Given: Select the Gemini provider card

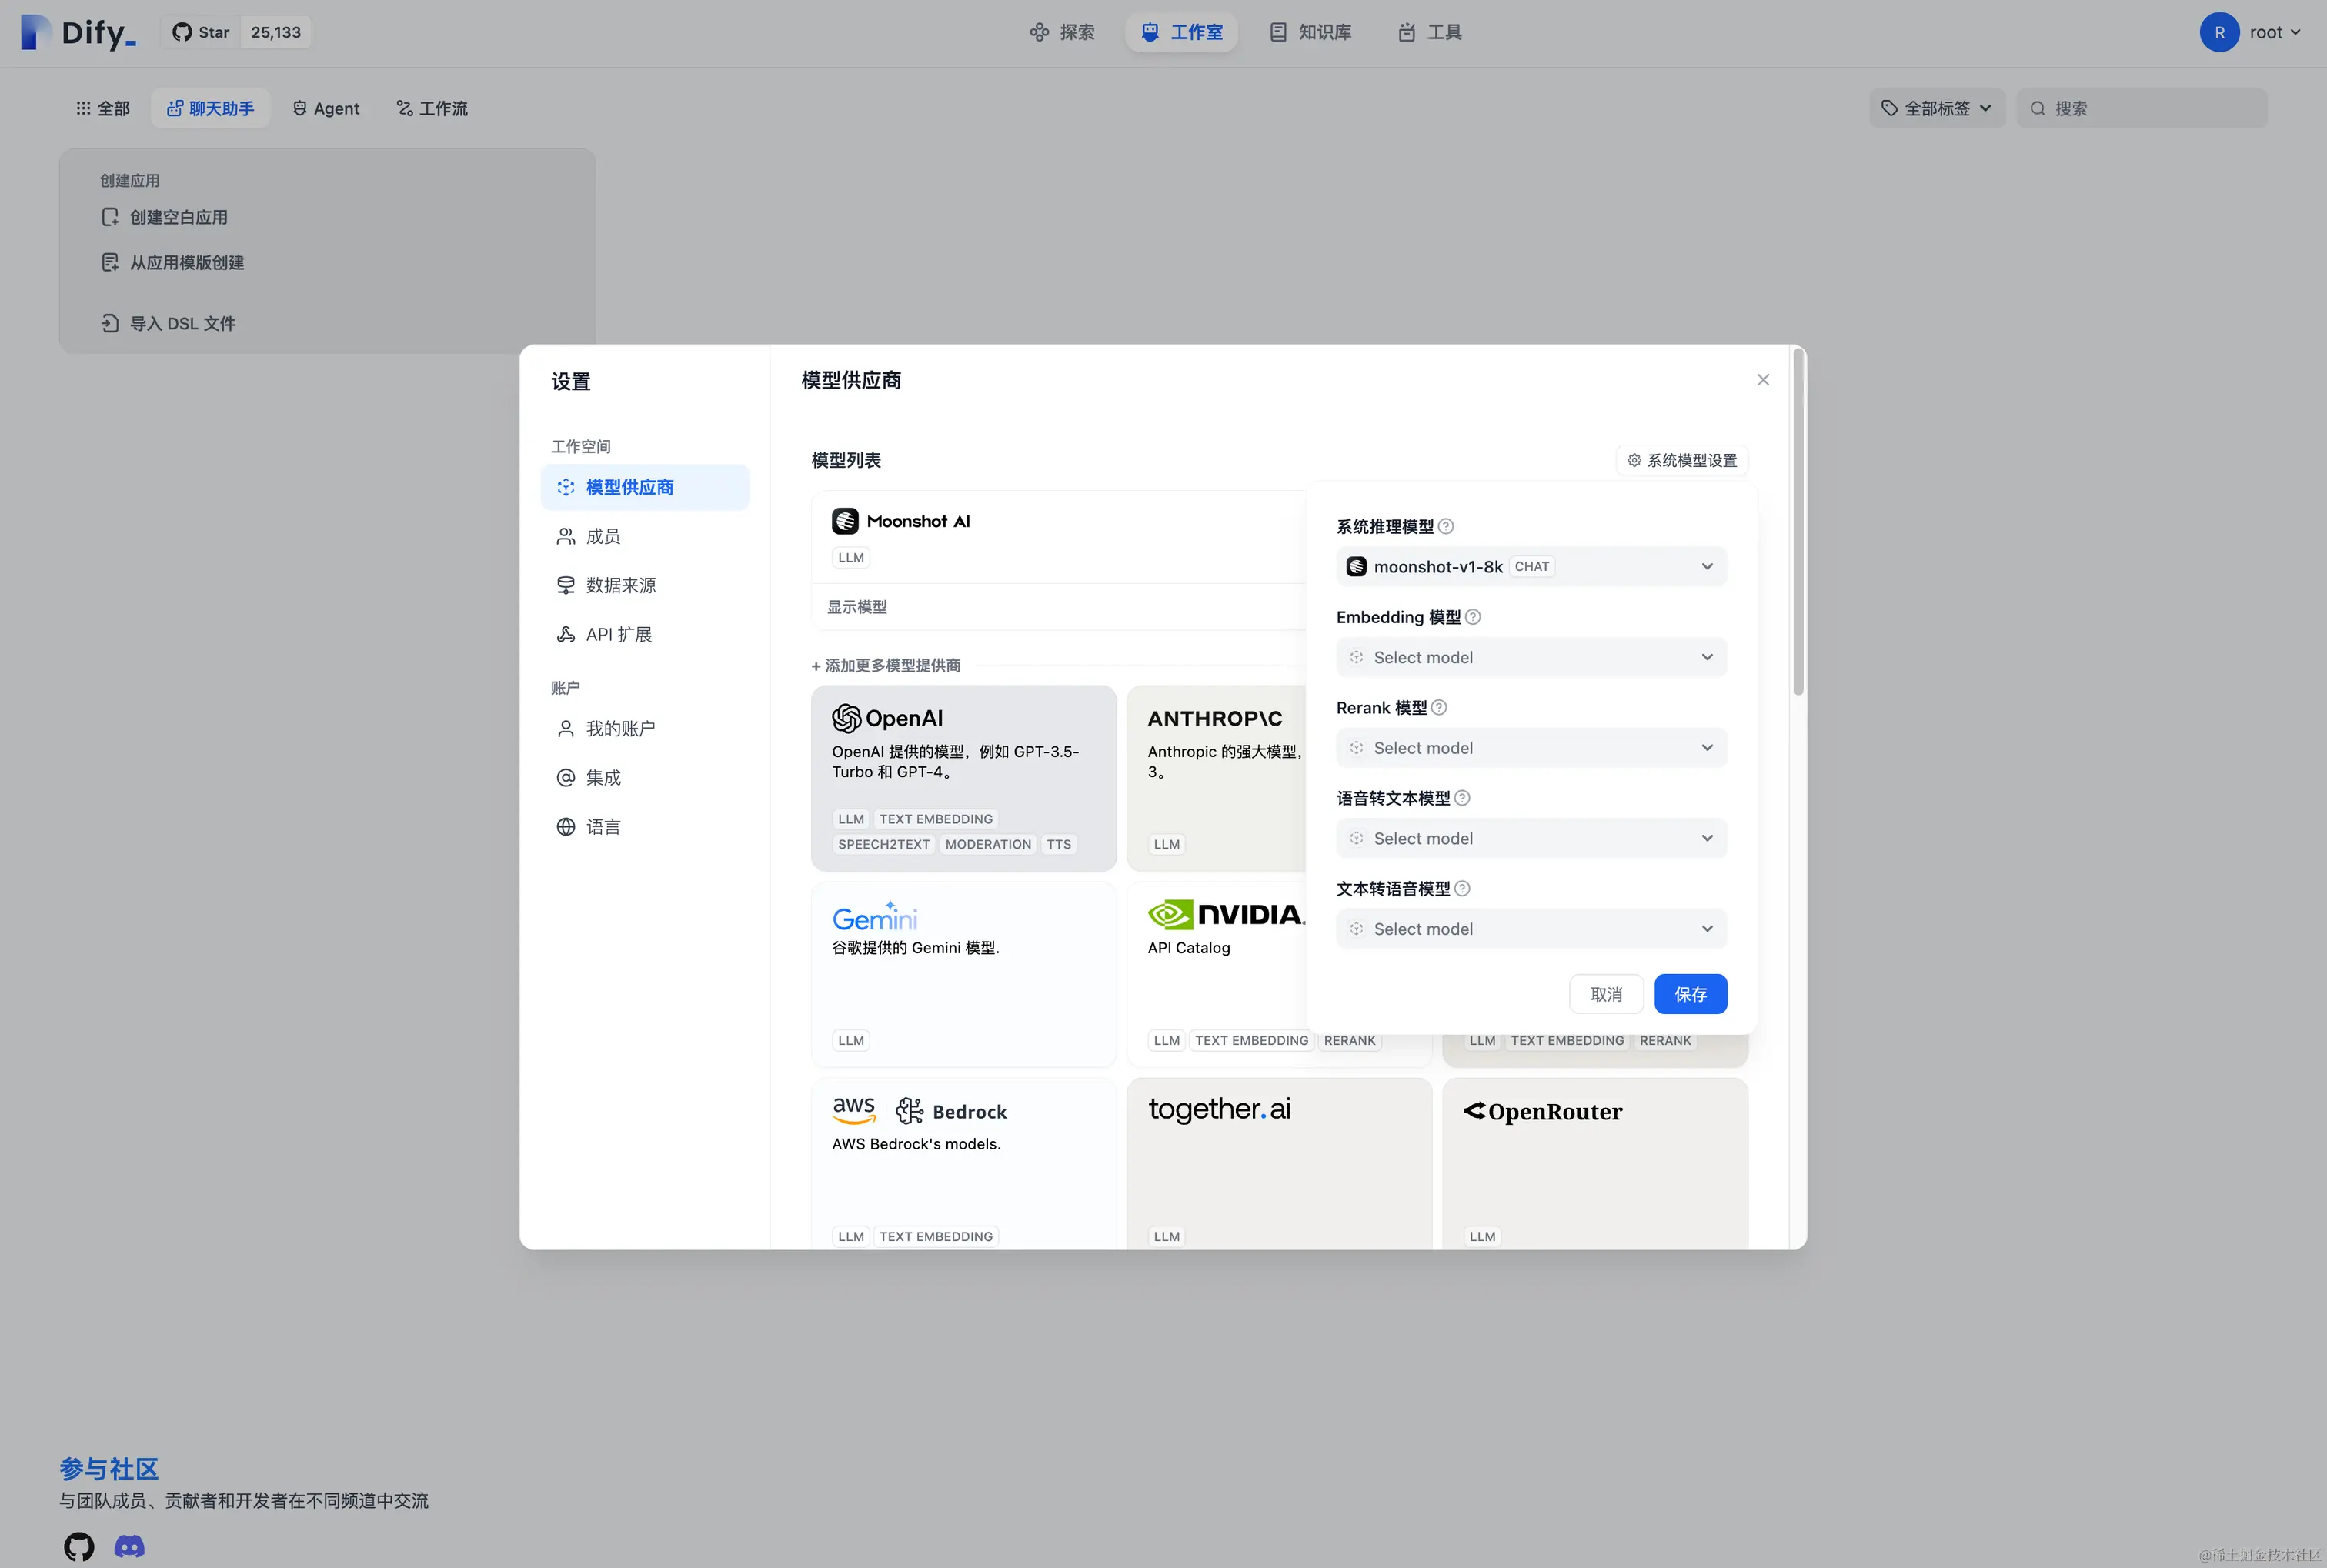Looking at the screenshot, I should coord(964,973).
